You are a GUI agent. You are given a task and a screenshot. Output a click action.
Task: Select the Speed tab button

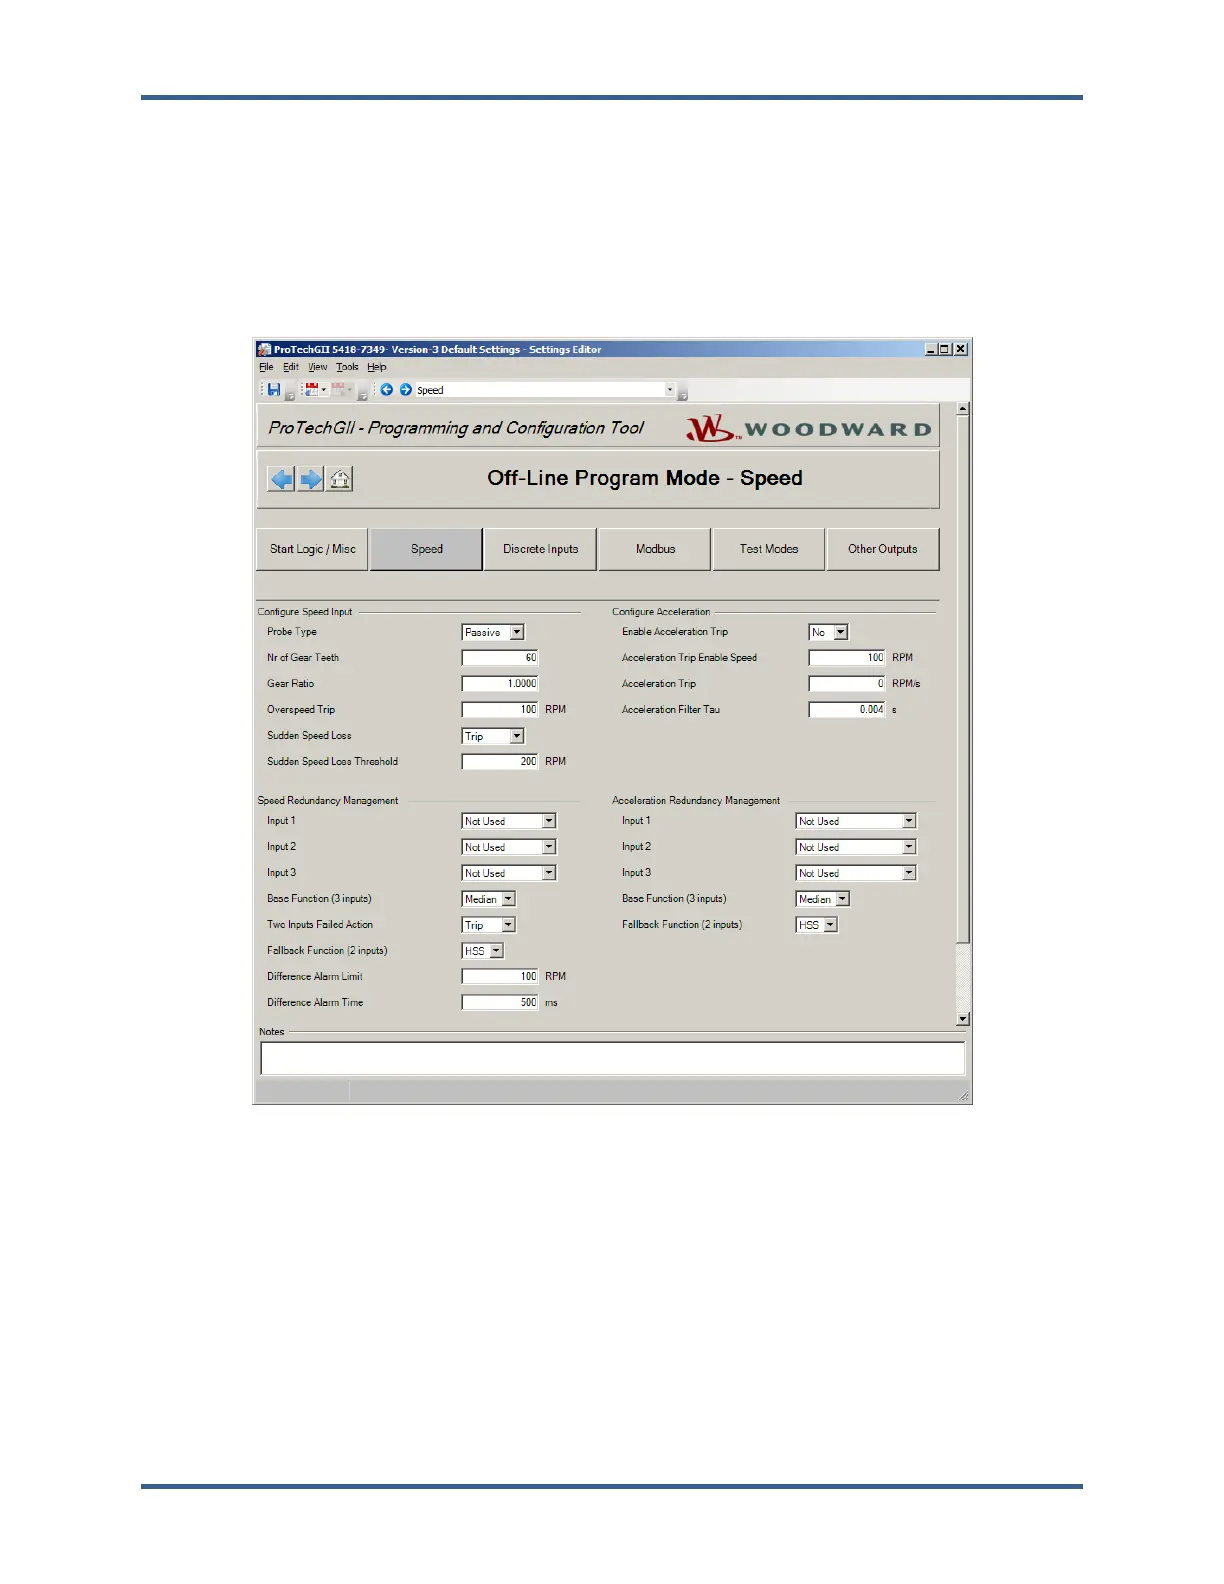pos(426,549)
